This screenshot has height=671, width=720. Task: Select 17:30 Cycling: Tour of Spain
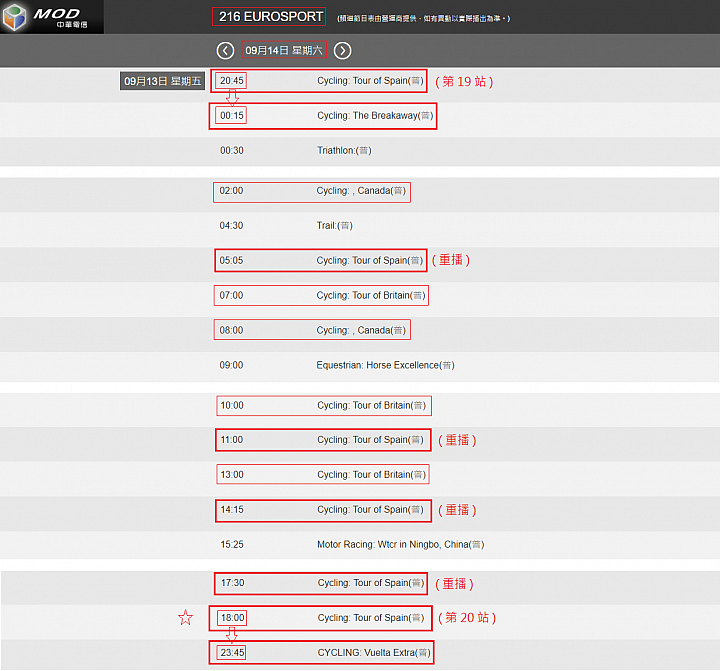(321, 583)
